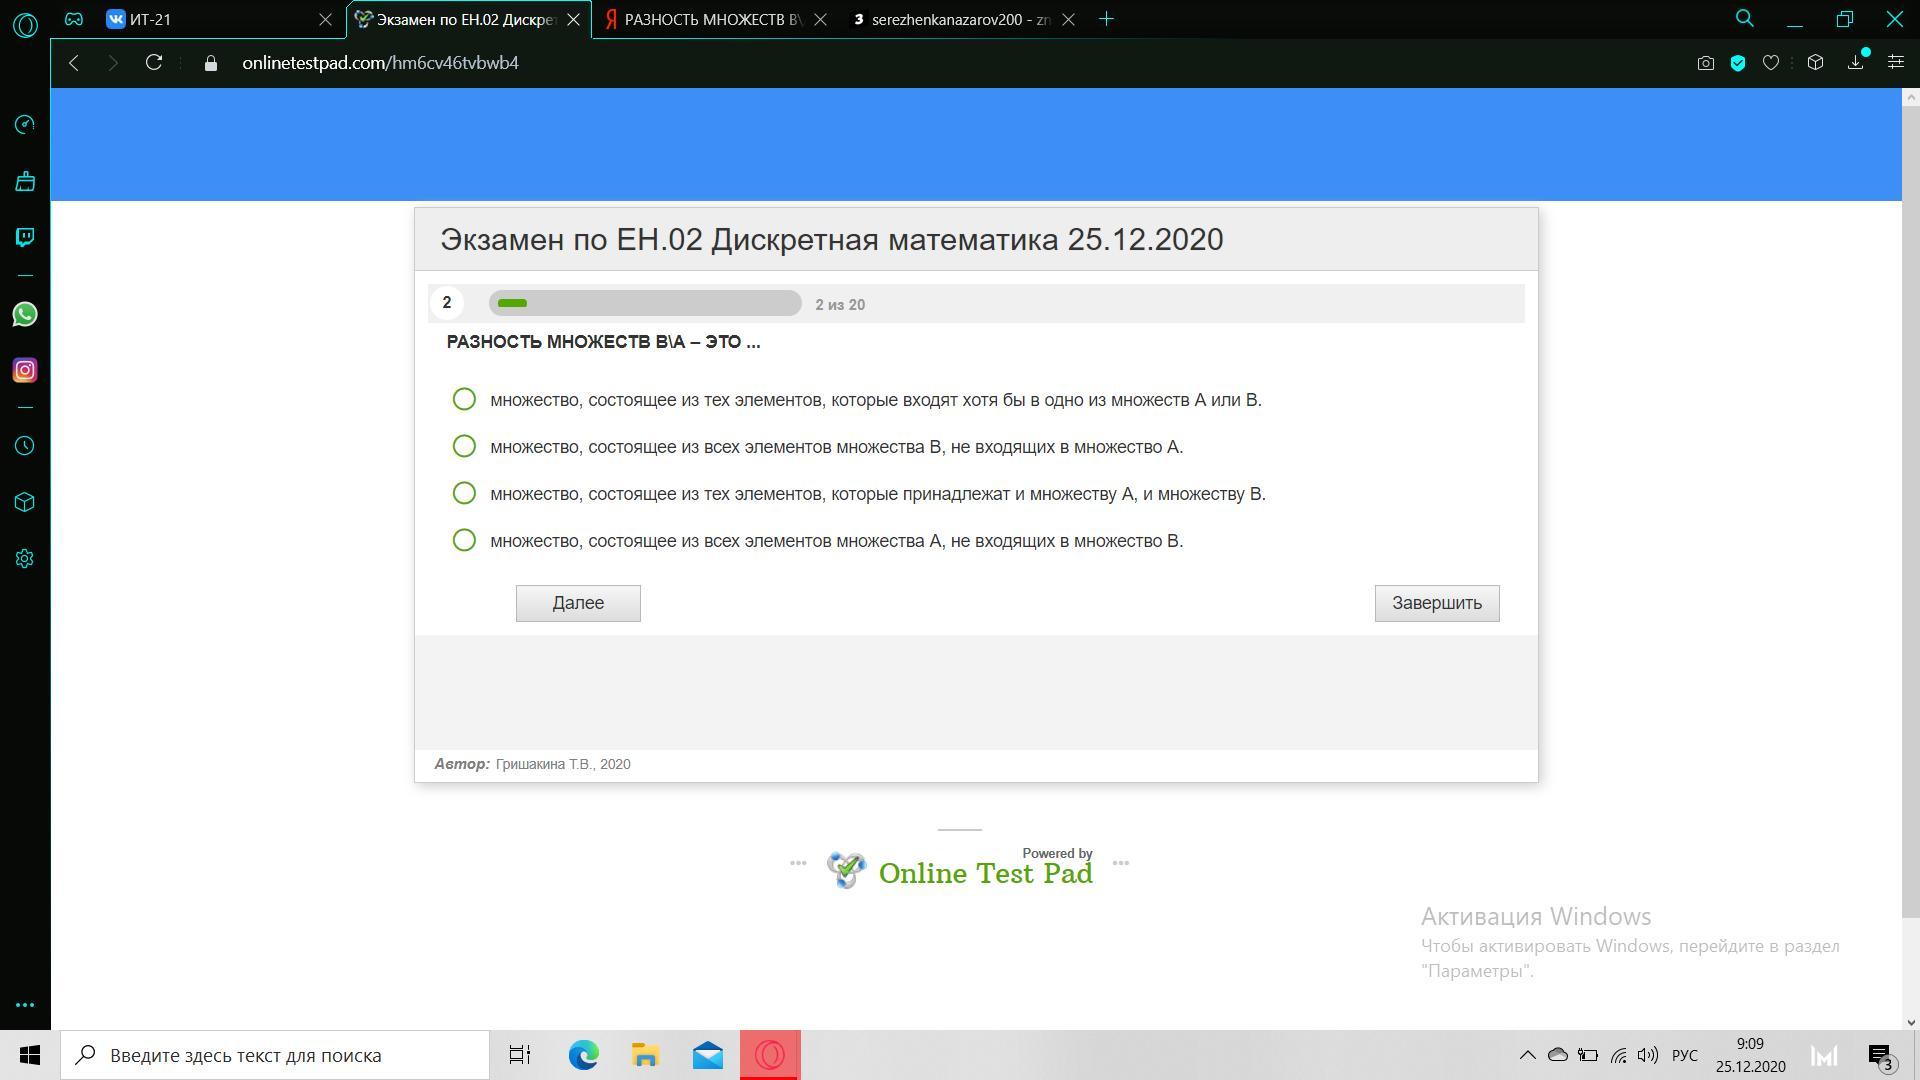Open sidebar settings gear icon

tap(25, 559)
